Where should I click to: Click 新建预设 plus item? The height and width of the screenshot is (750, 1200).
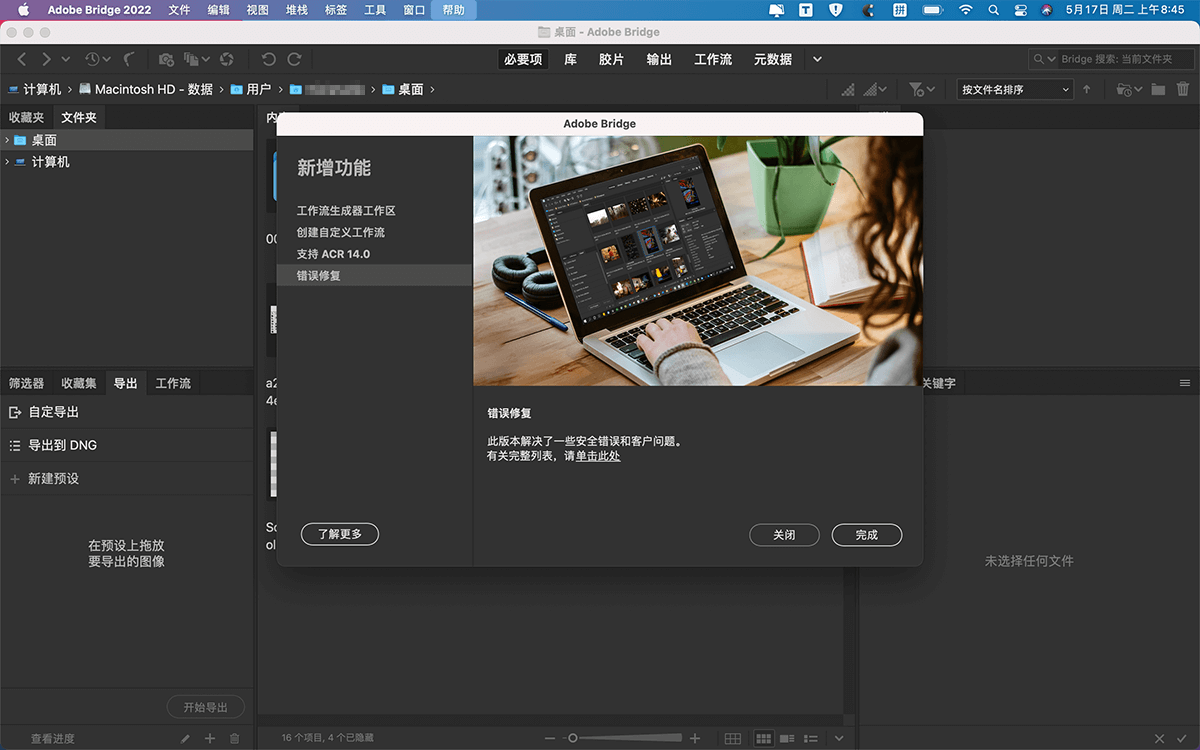pos(127,478)
